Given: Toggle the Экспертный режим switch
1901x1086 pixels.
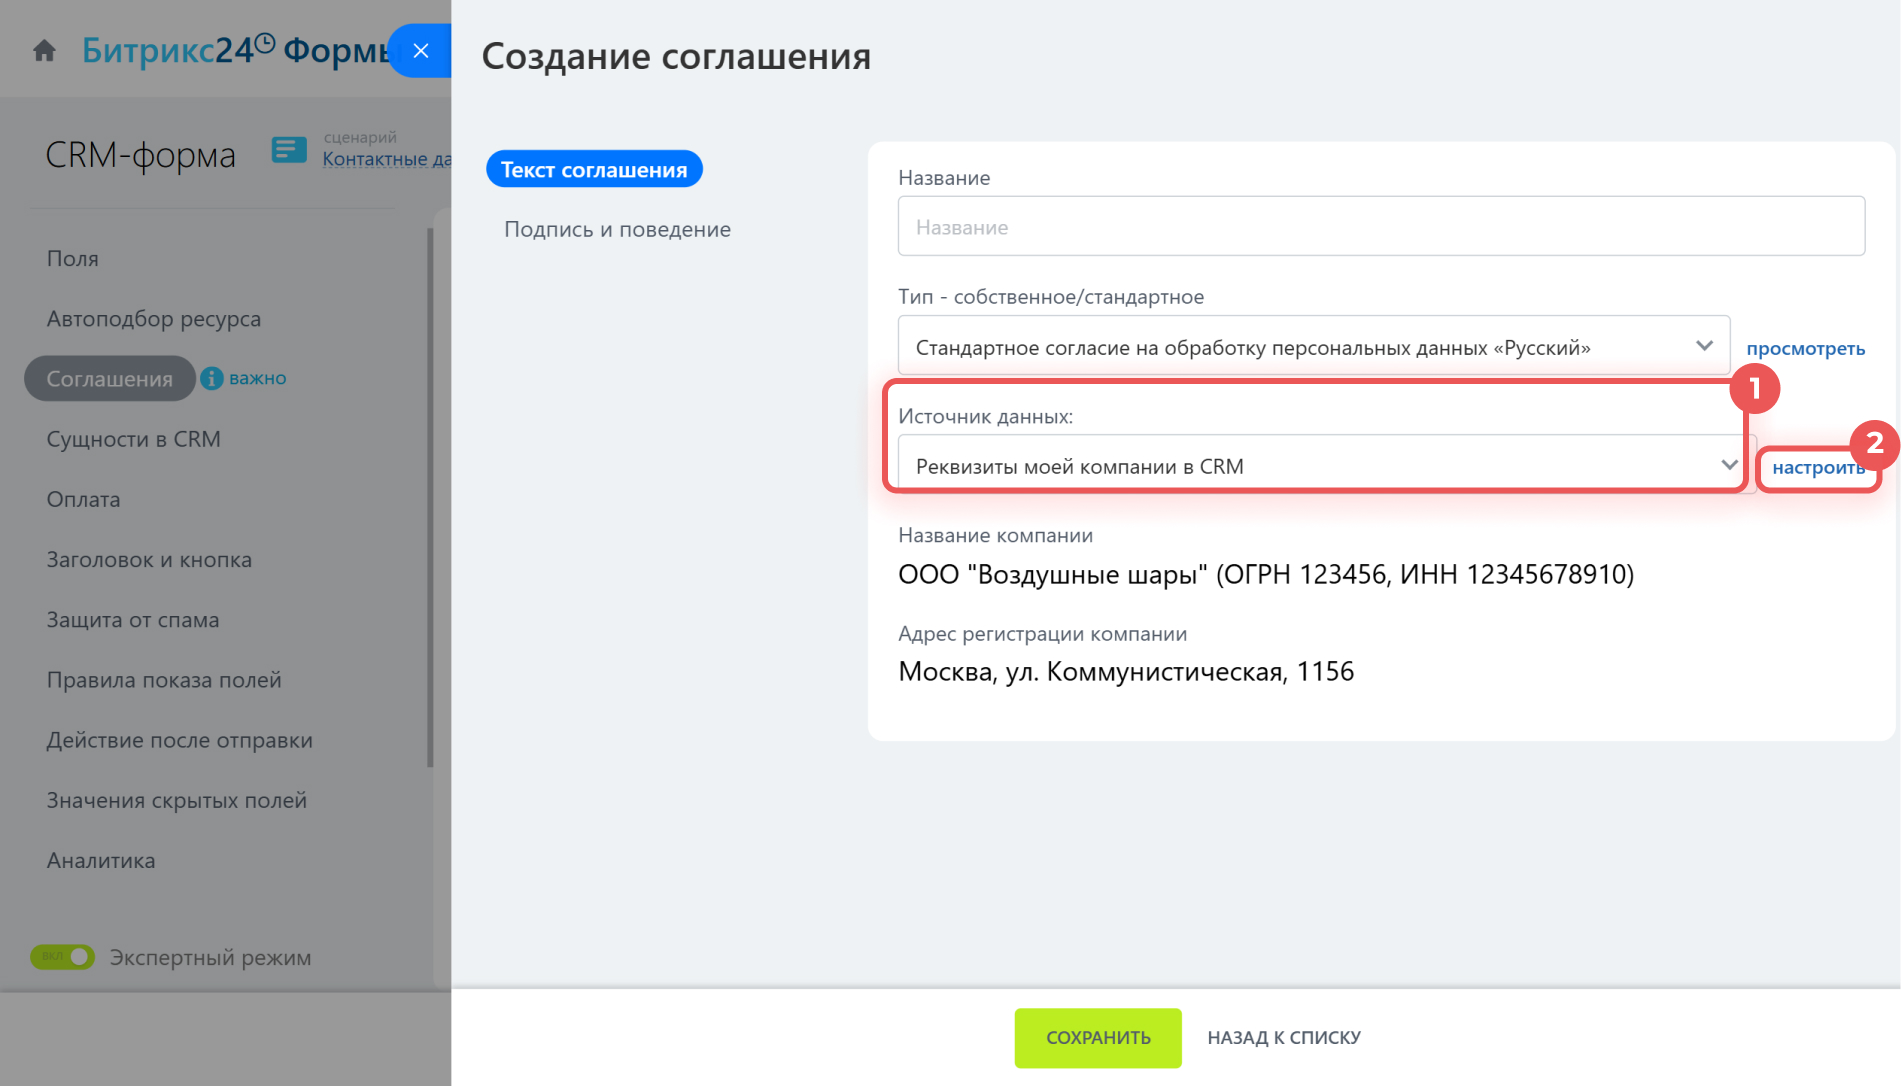Looking at the screenshot, I should click(x=62, y=957).
